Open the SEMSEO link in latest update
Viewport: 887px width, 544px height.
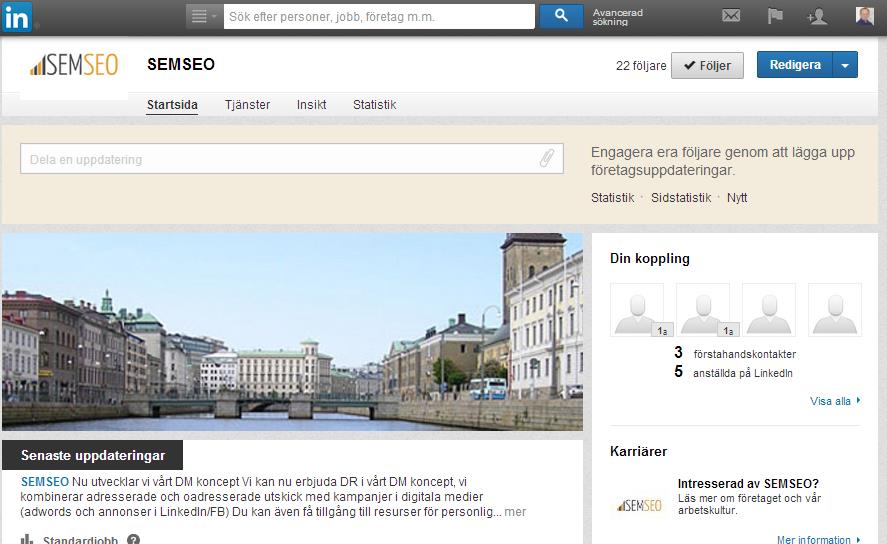(45, 482)
